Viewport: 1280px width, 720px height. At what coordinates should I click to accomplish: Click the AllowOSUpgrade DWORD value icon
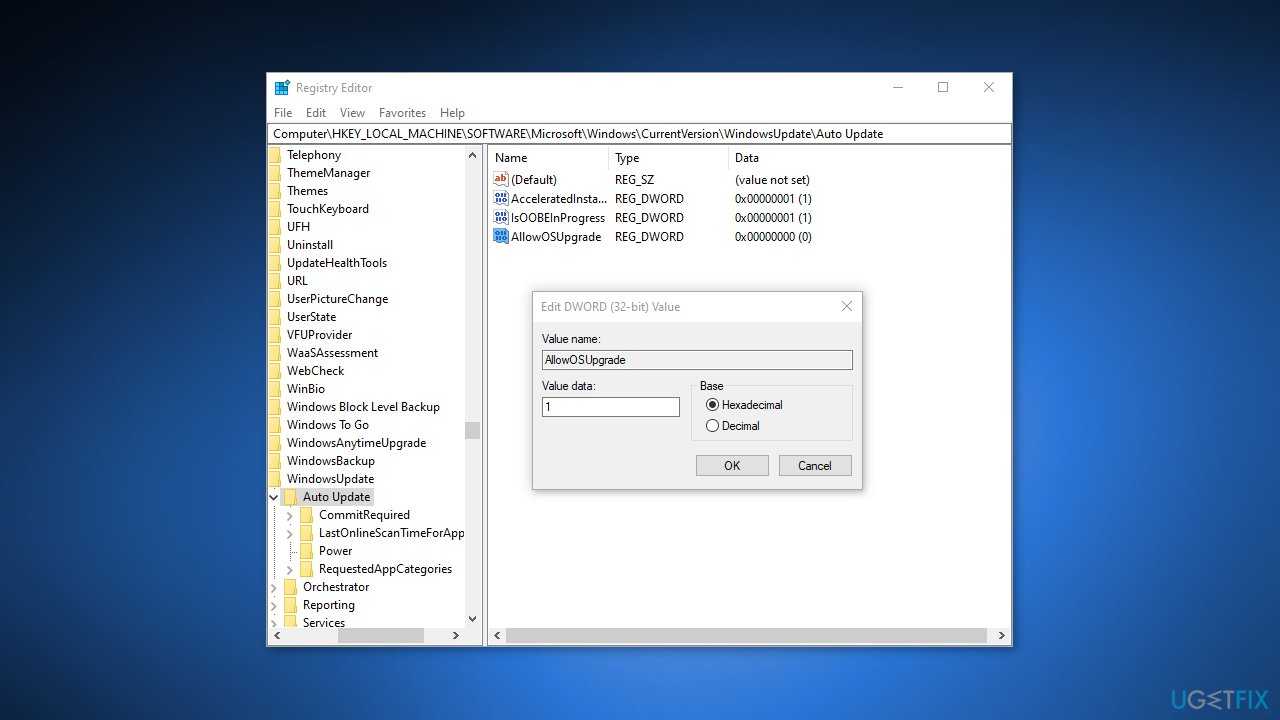coord(501,237)
